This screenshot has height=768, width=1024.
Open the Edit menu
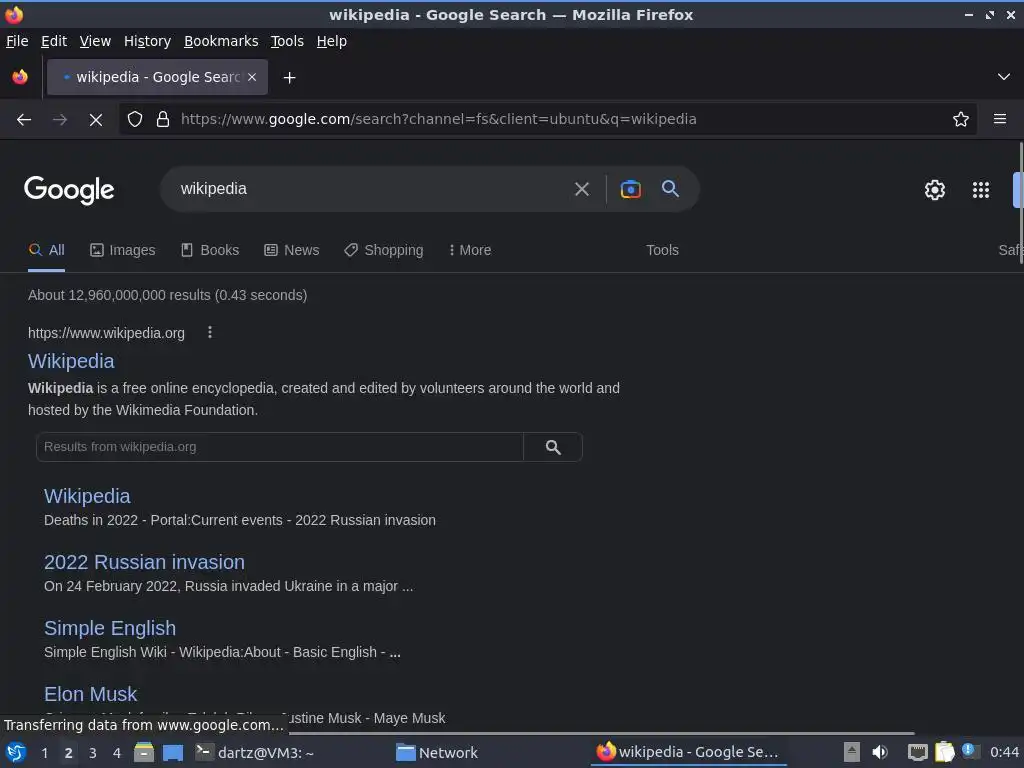[x=54, y=41]
